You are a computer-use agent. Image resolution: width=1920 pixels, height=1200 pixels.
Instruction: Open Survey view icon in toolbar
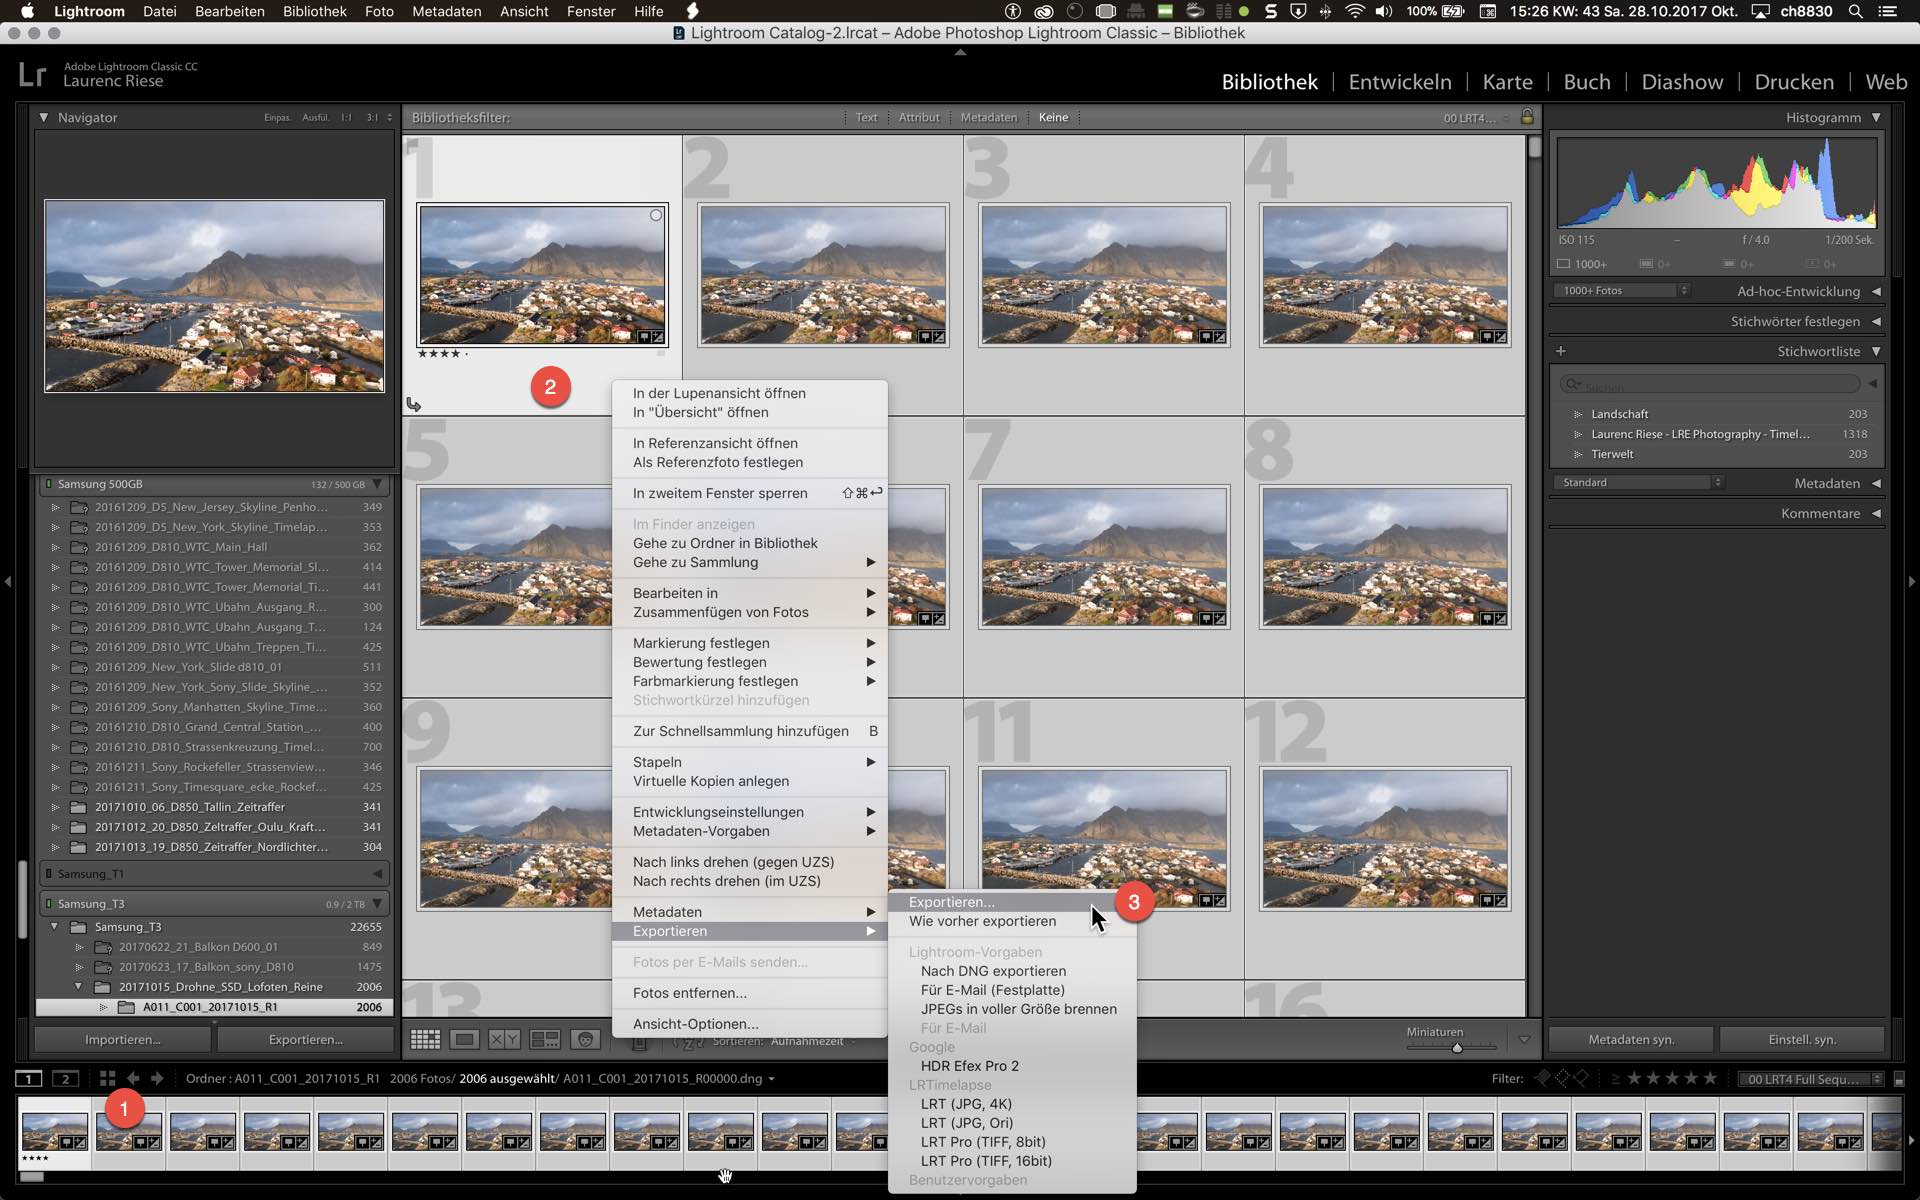coord(545,1040)
